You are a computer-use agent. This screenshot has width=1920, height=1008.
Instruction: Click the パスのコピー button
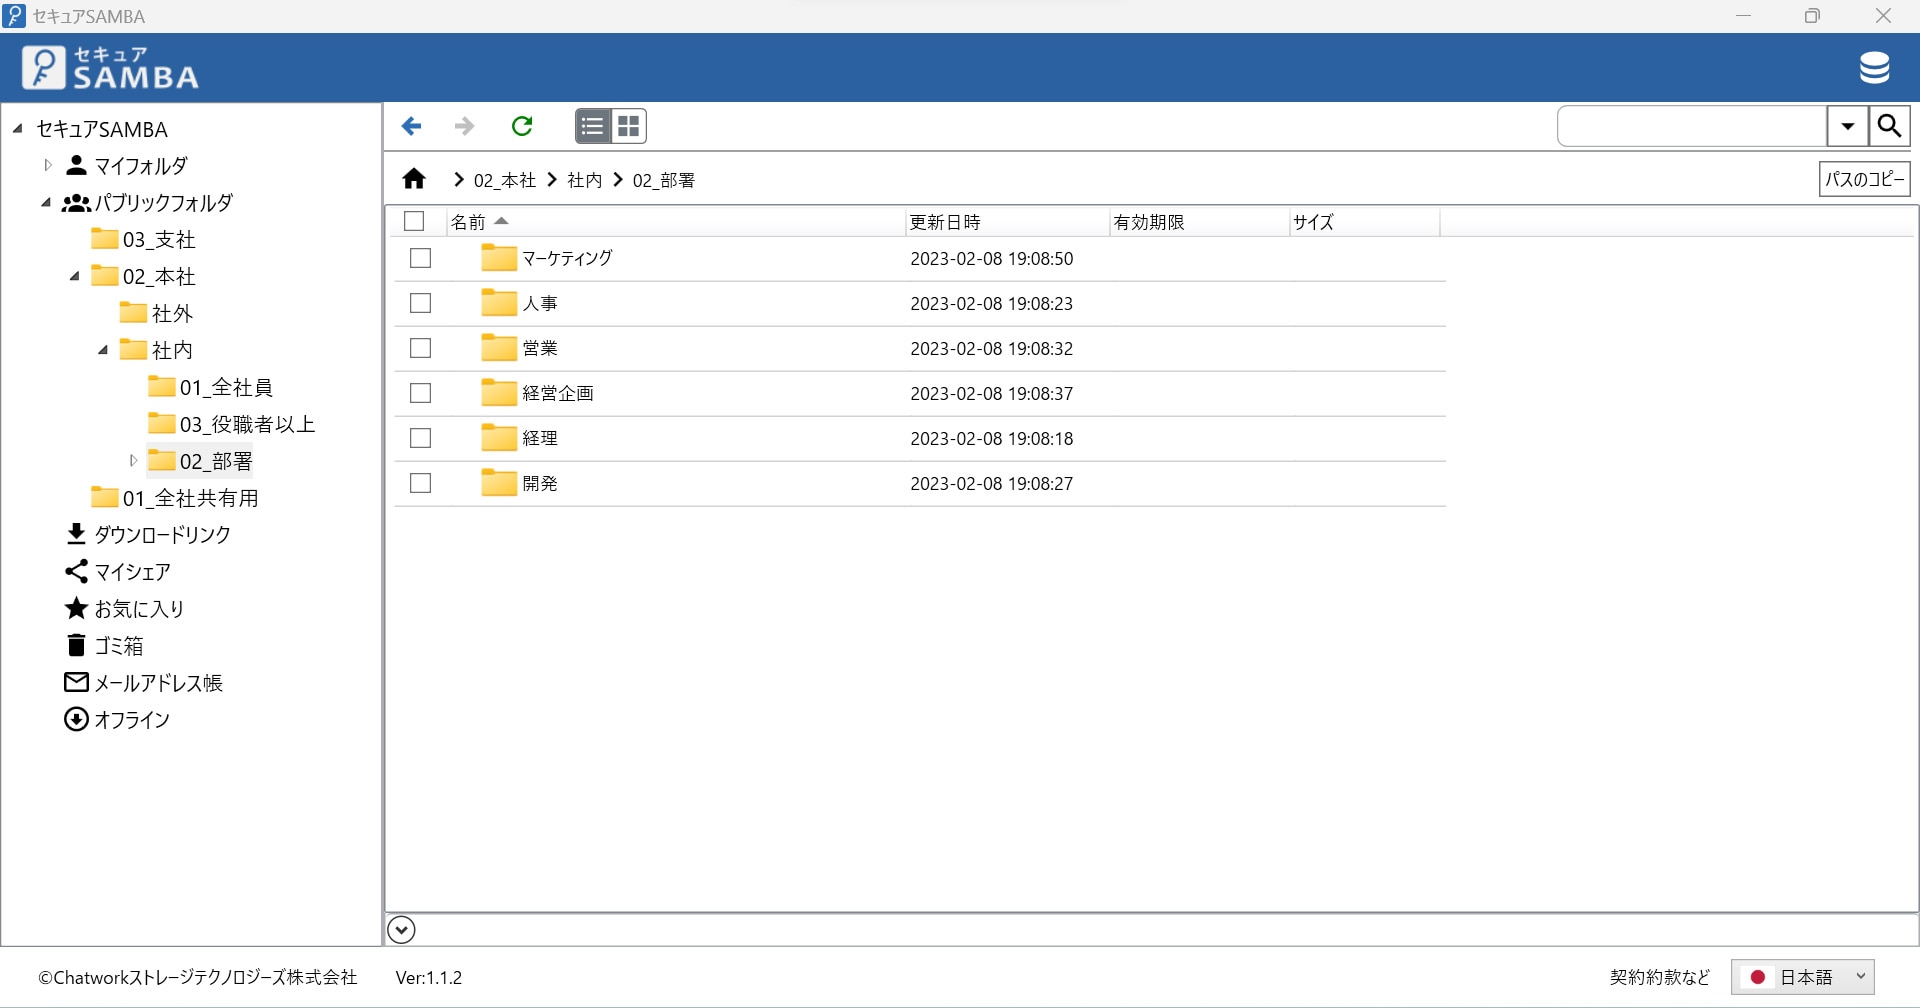pos(1864,179)
